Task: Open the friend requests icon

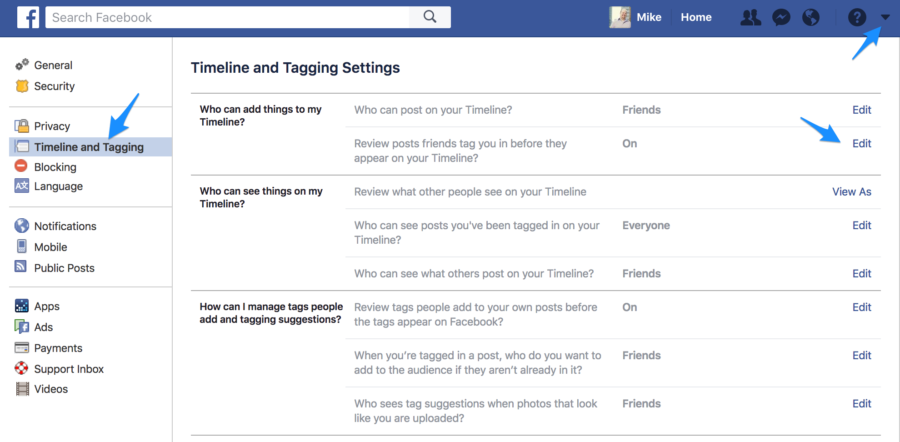Action: point(749,17)
